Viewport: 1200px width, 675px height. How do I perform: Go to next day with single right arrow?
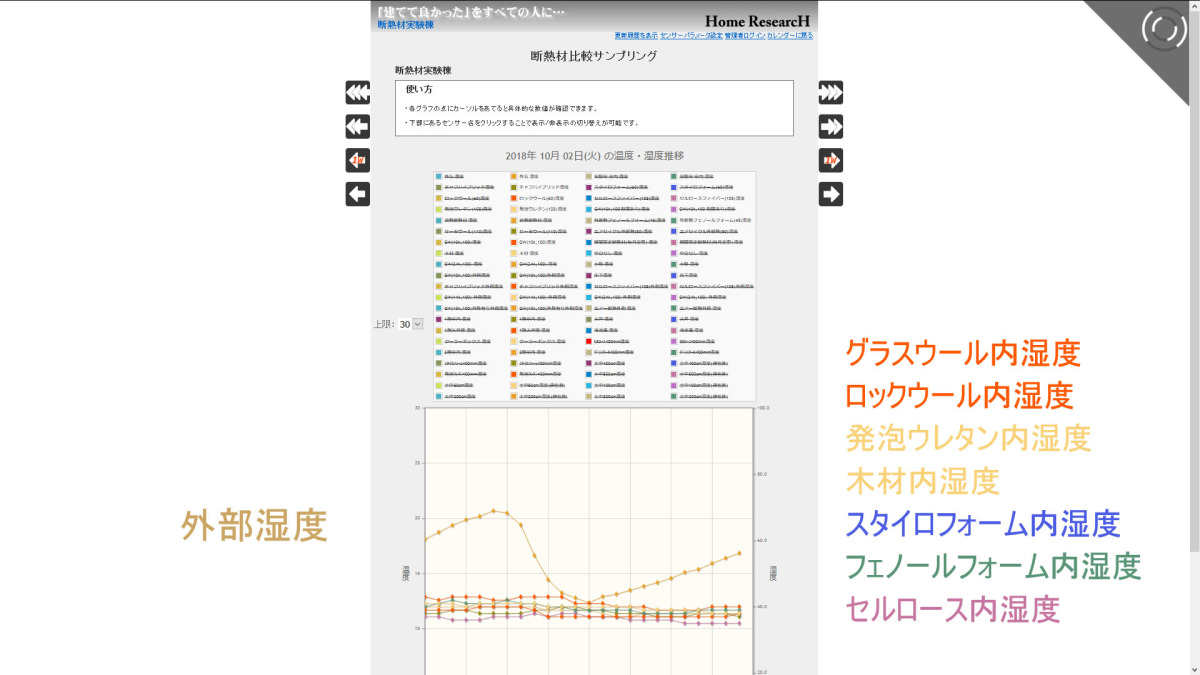[x=830, y=194]
